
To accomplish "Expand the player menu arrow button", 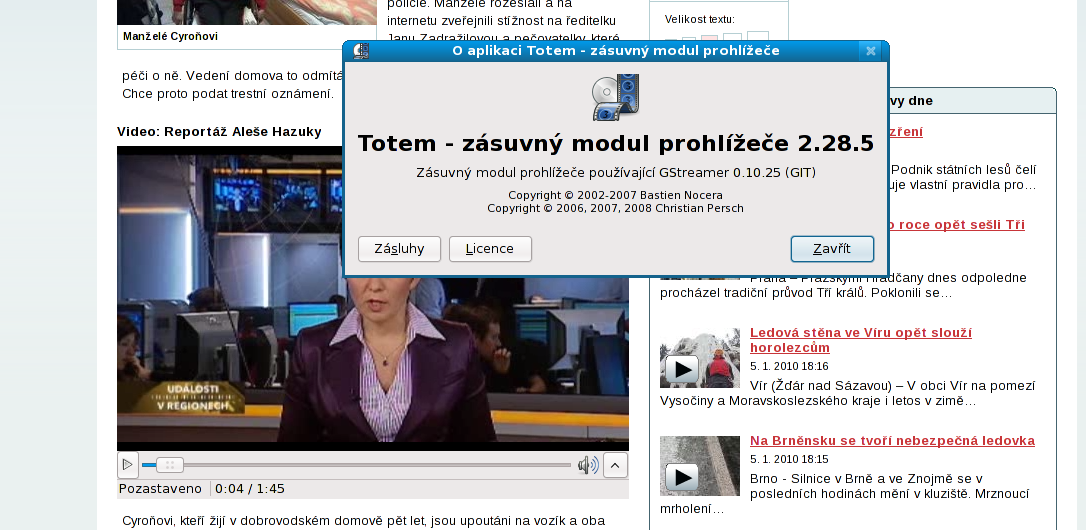I will coord(615,465).
